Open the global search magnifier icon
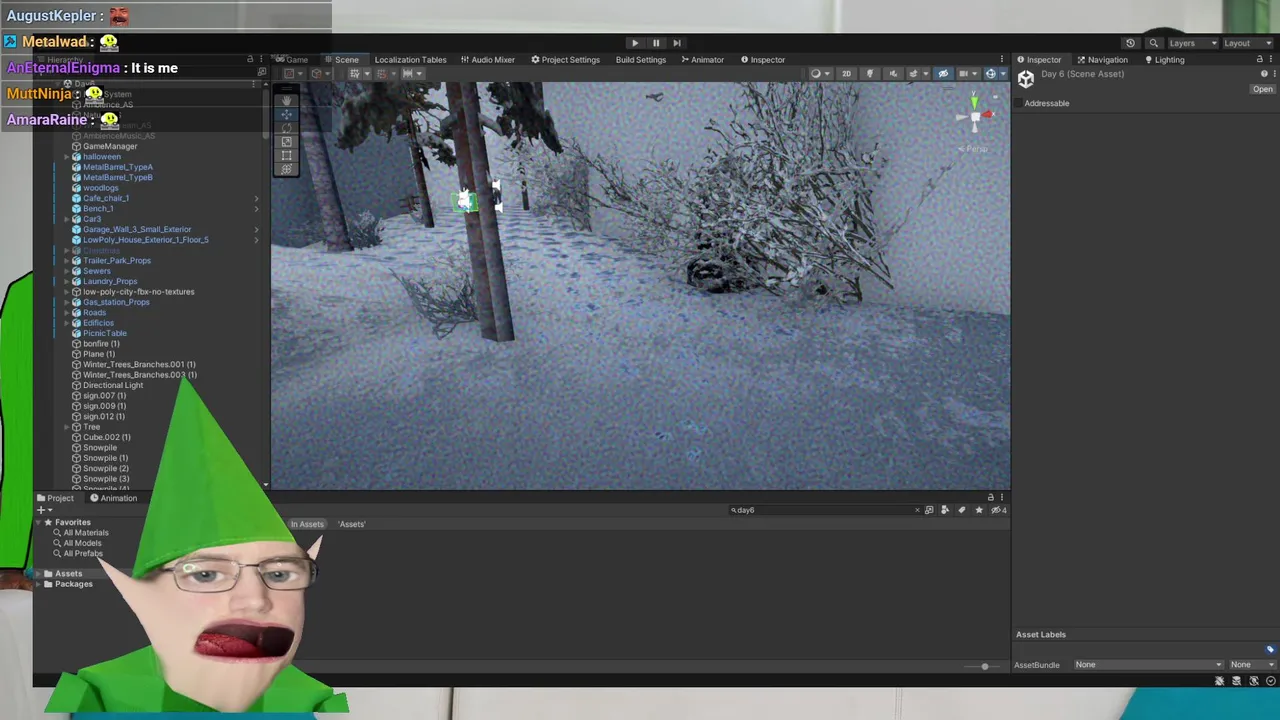1280x720 pixels. pos(1154,43)
